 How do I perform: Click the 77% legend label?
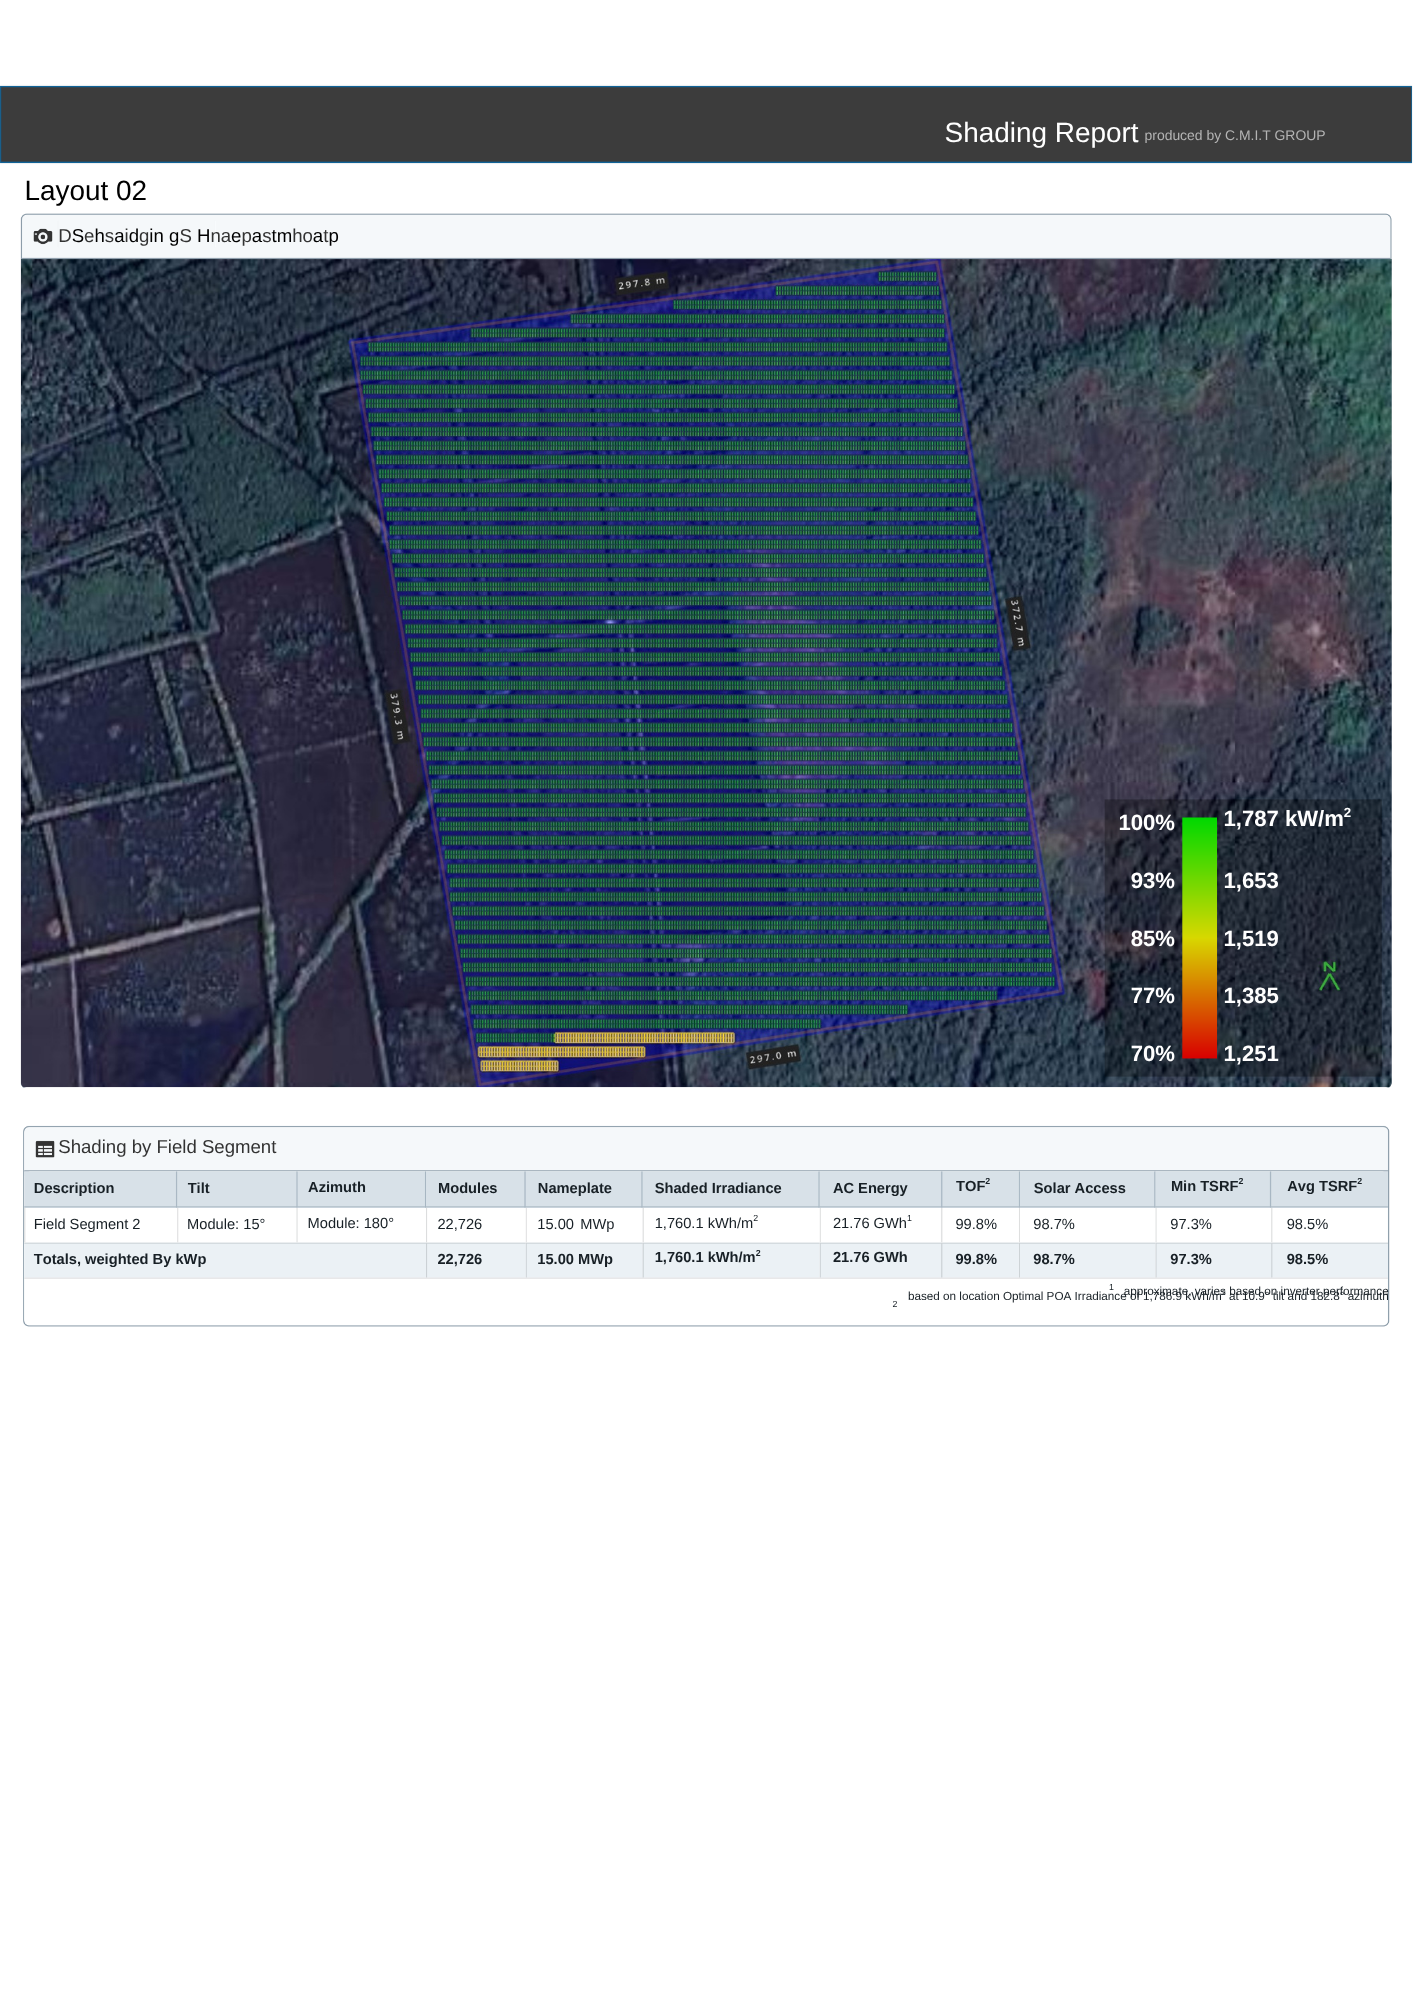[x=1152, y=996]
